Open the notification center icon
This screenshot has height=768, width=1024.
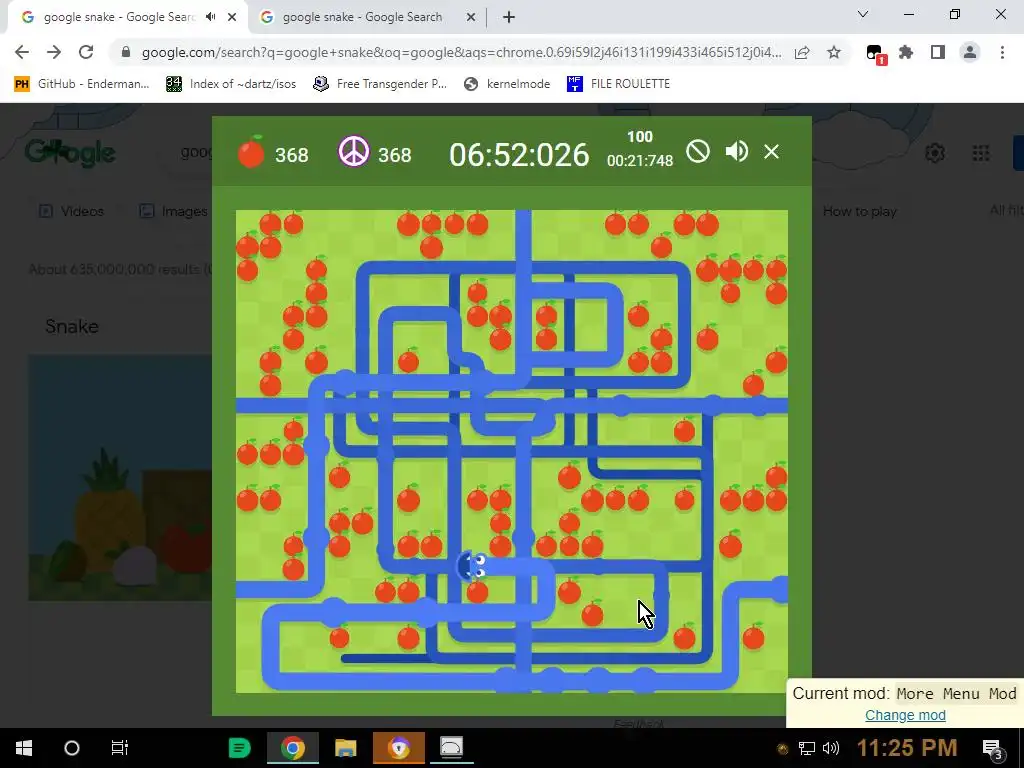pos(993,749)
